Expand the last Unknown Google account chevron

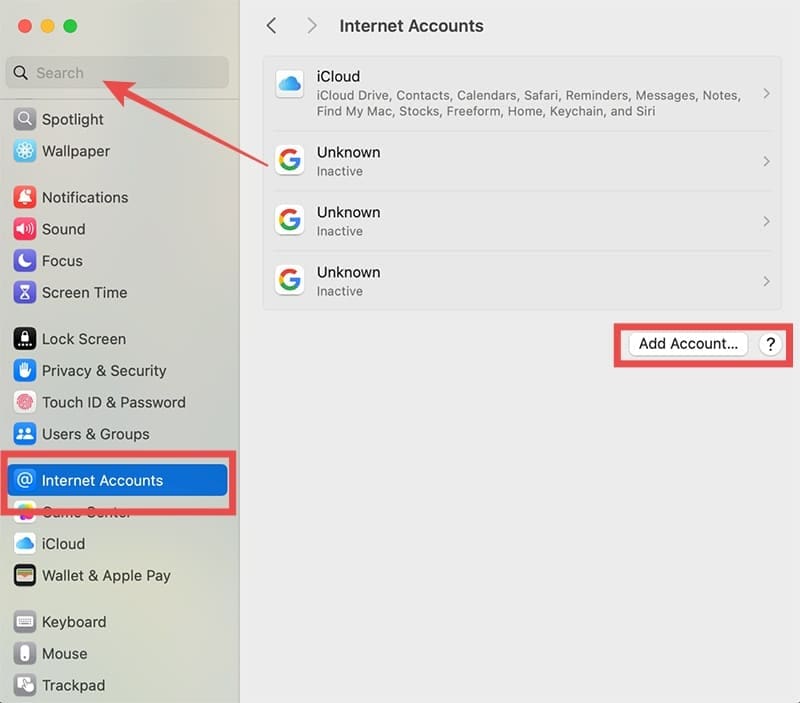coord(766,281)
